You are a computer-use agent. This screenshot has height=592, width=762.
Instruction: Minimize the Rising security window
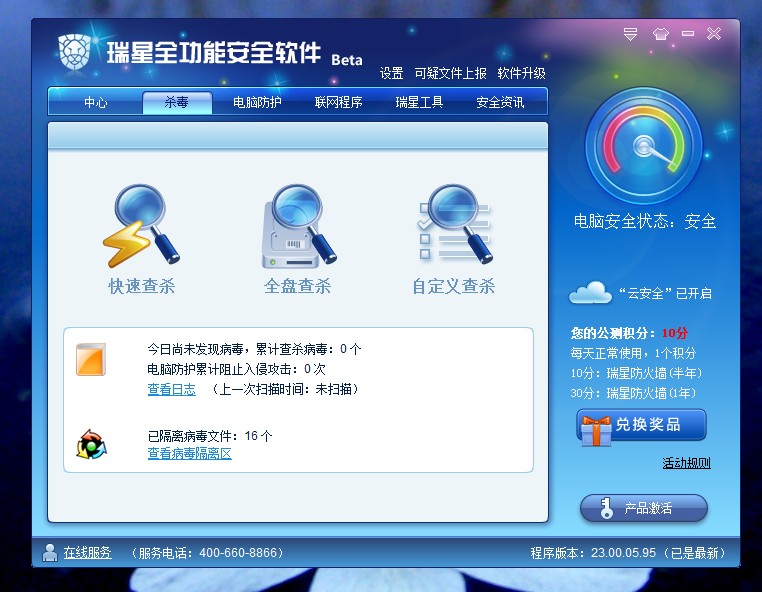pos(688,34)
